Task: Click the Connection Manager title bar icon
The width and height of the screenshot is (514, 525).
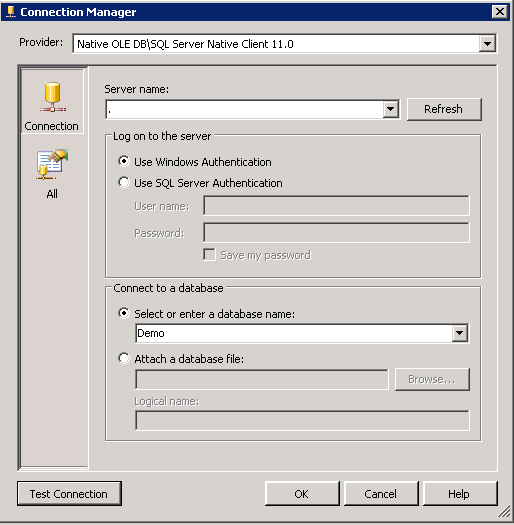Action: point(11,12)
